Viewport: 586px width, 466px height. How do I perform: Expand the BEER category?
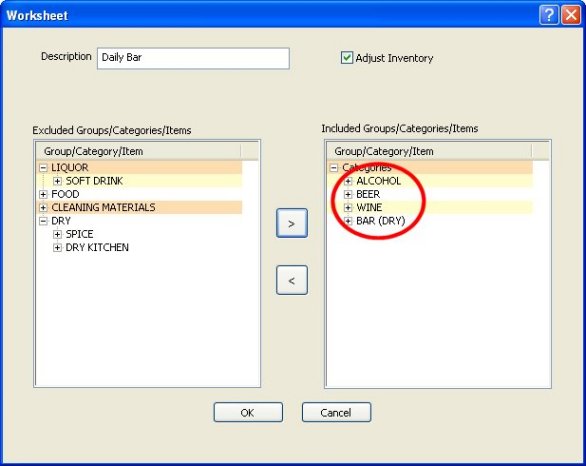coord(348,194)
